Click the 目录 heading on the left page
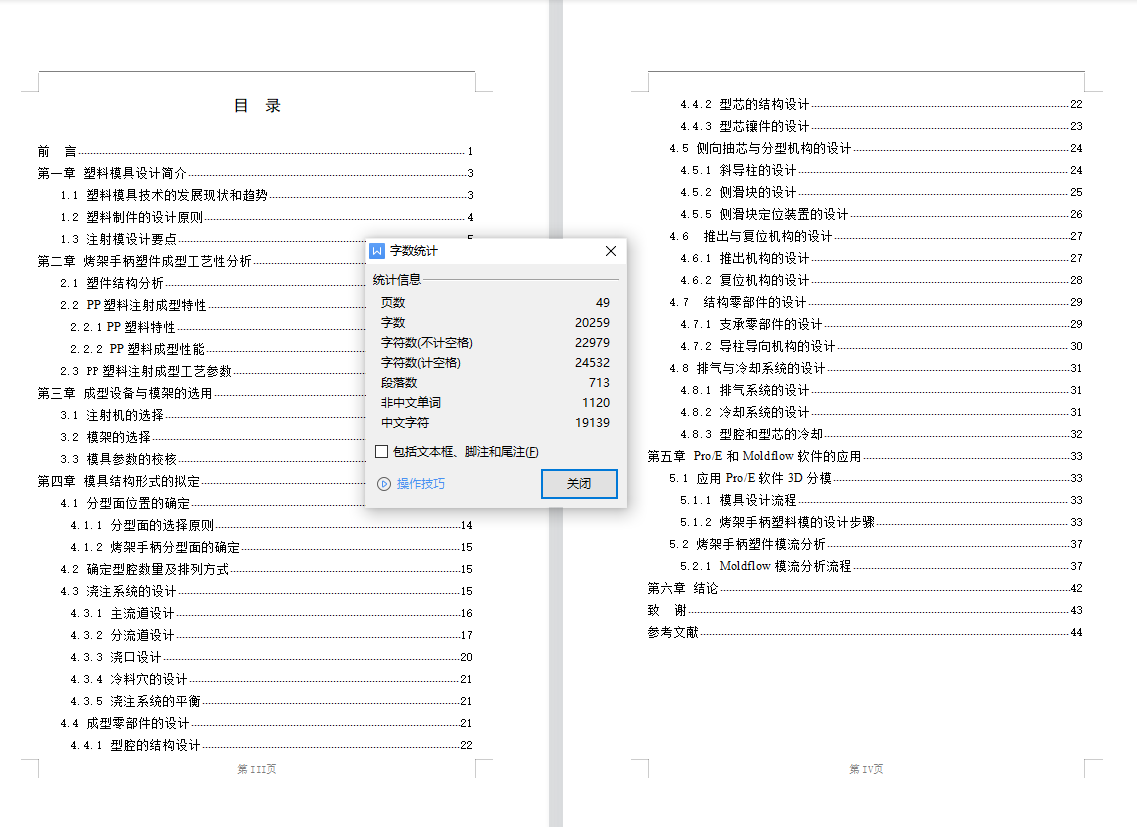 (x=257, y=106)
